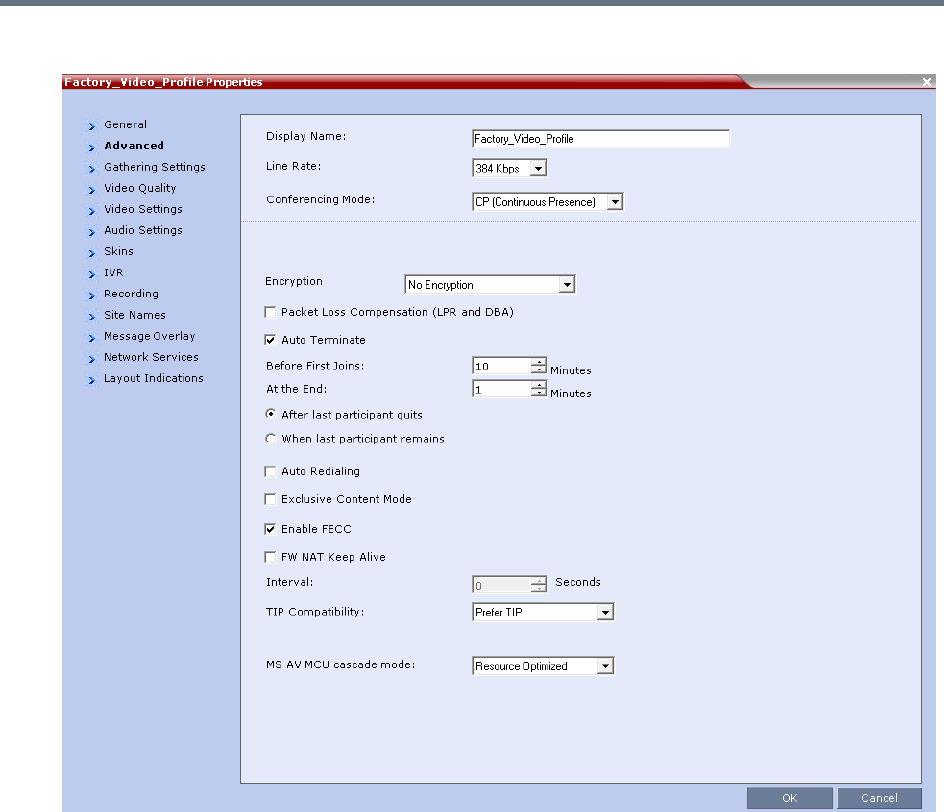This screenshot has width=944, height=812.
Task: Open the TIP Compatibility dropdown
Action: point(606,612)
